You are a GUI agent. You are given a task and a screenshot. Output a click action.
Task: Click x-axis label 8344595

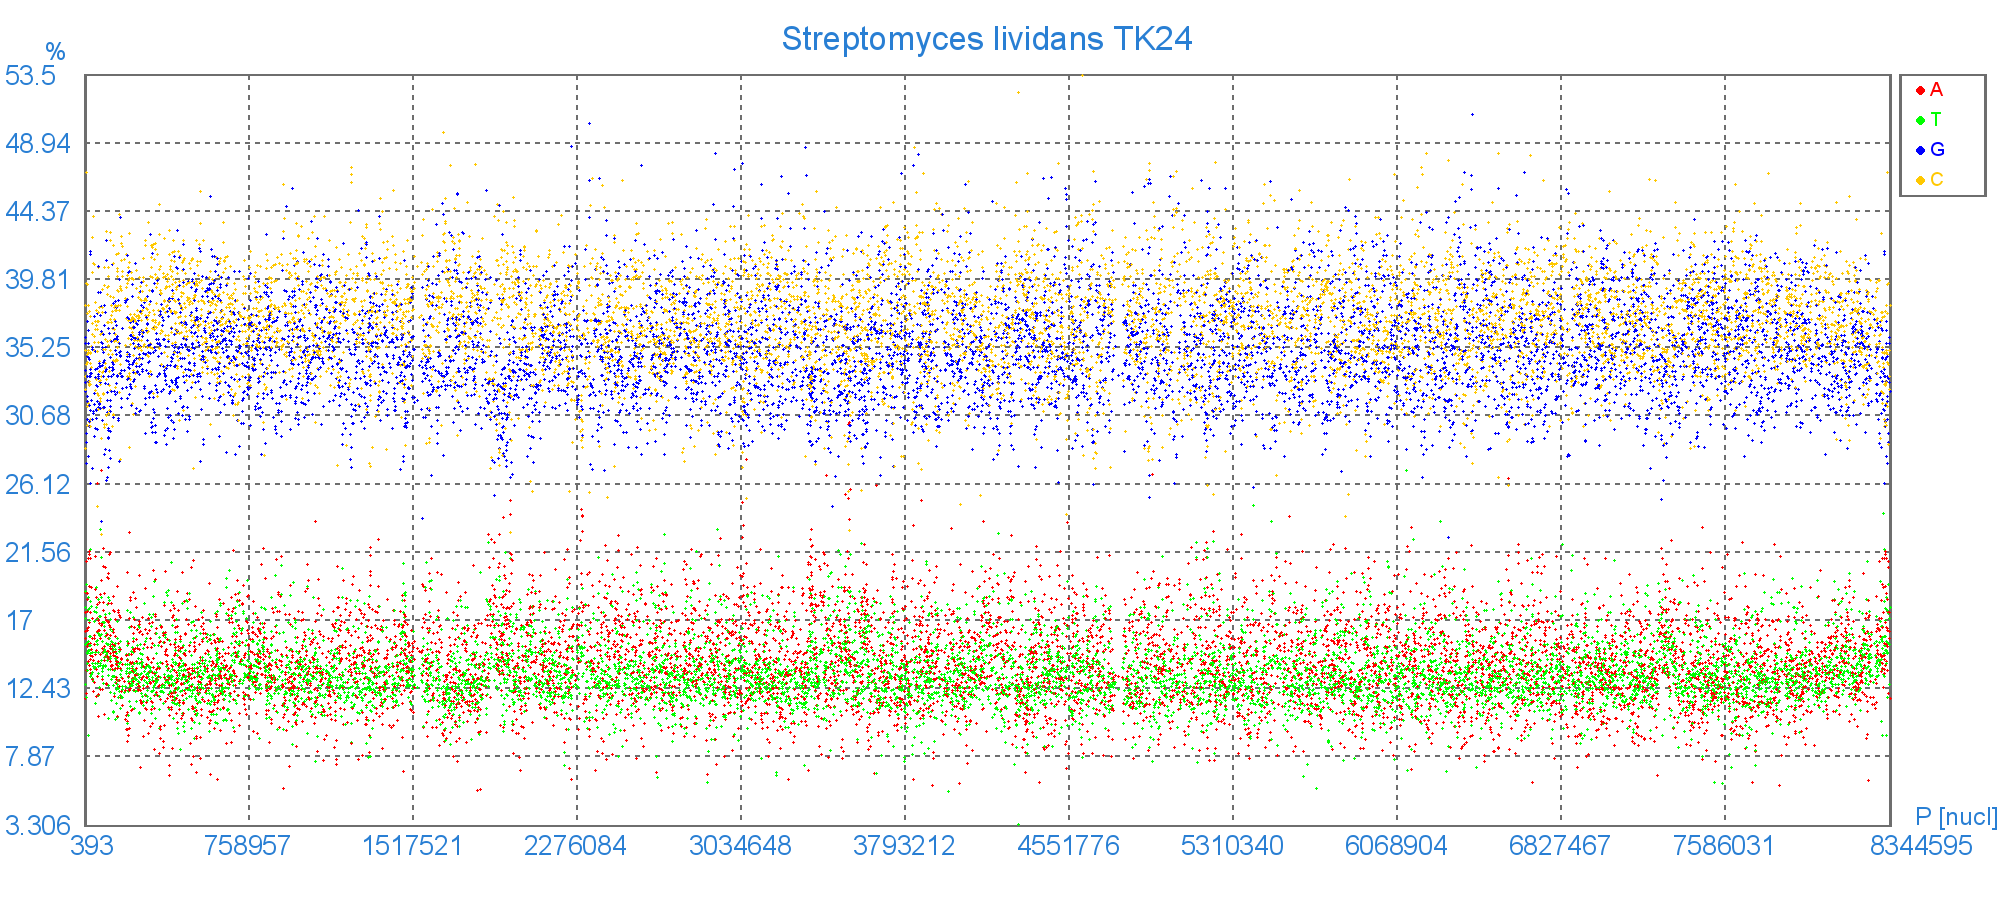1921,846
